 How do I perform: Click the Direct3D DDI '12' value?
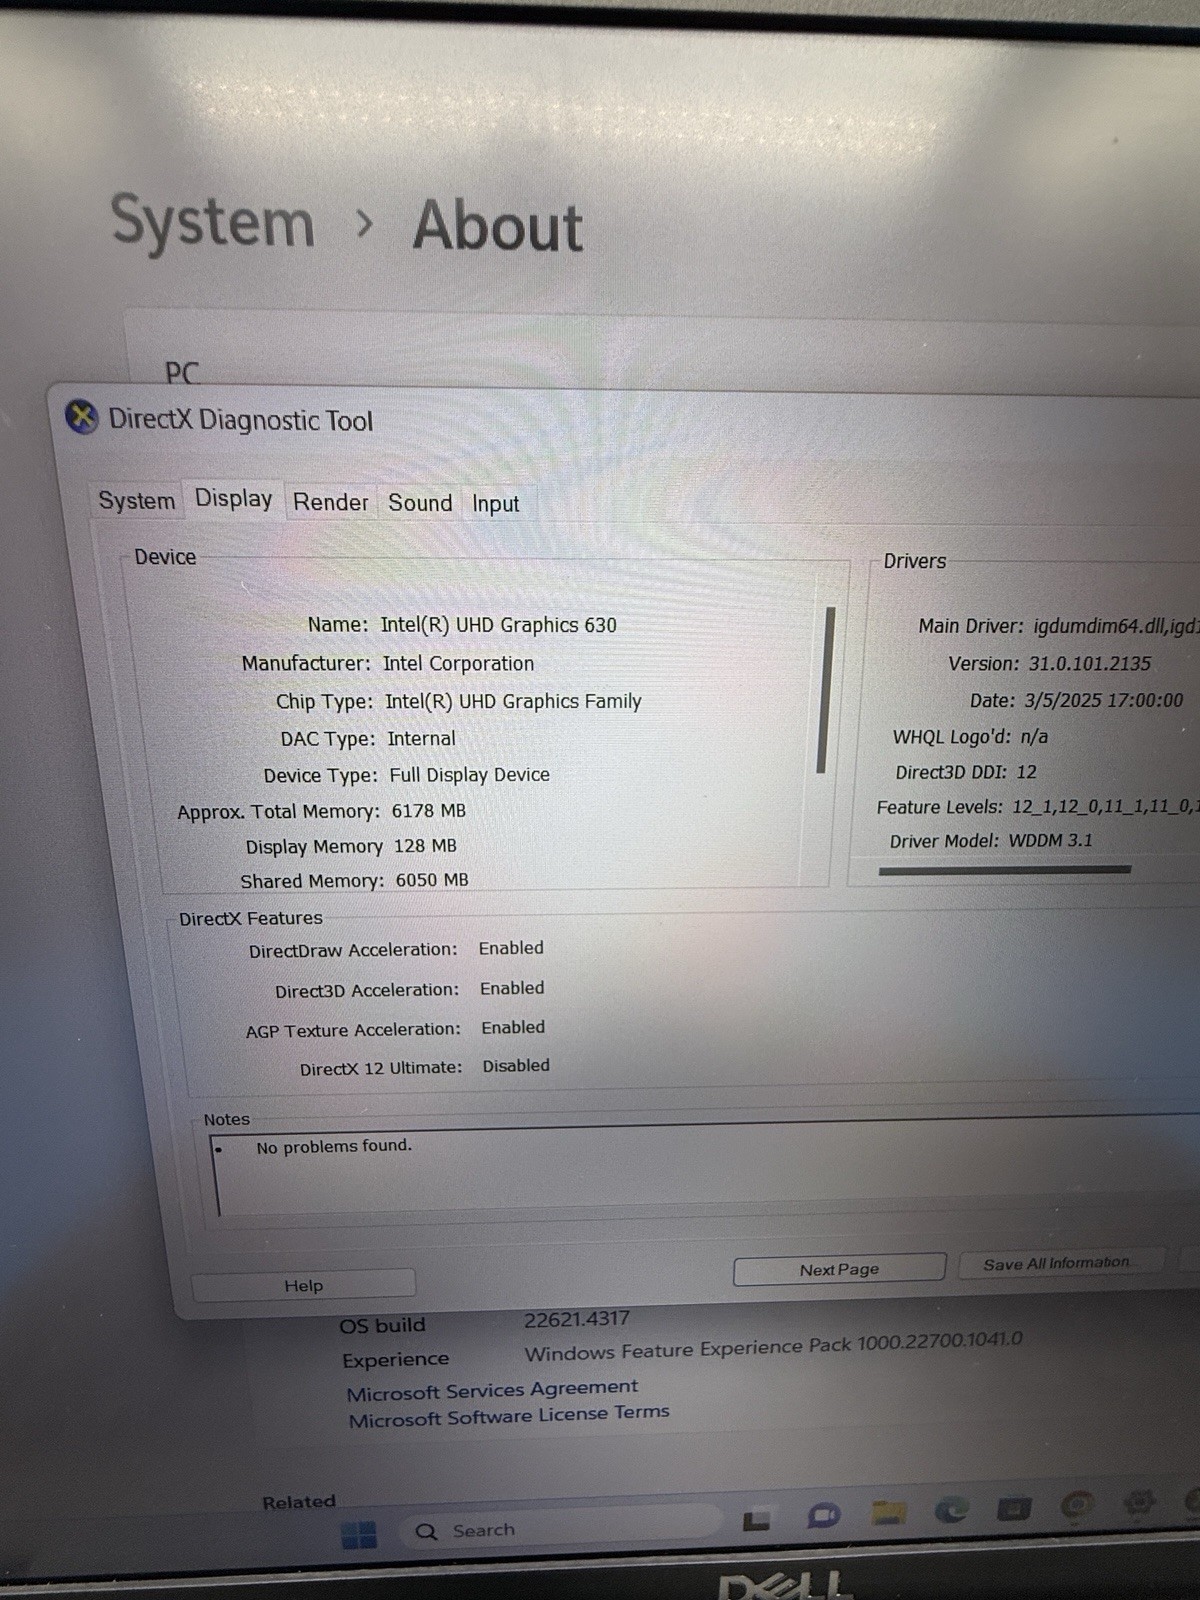coord(1026,772)
